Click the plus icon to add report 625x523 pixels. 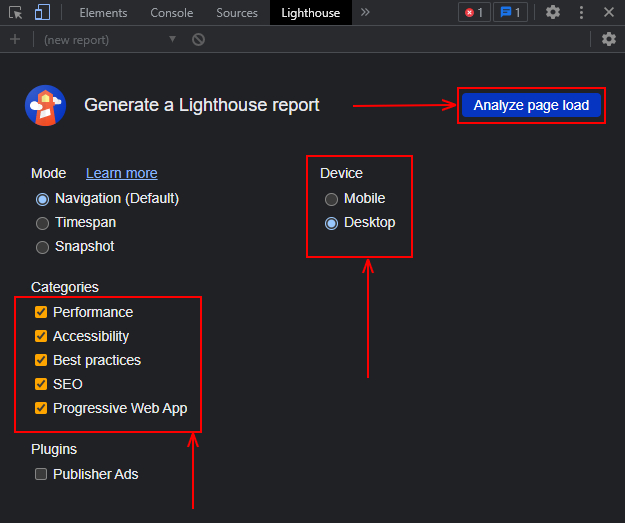(x=15, y=39)
